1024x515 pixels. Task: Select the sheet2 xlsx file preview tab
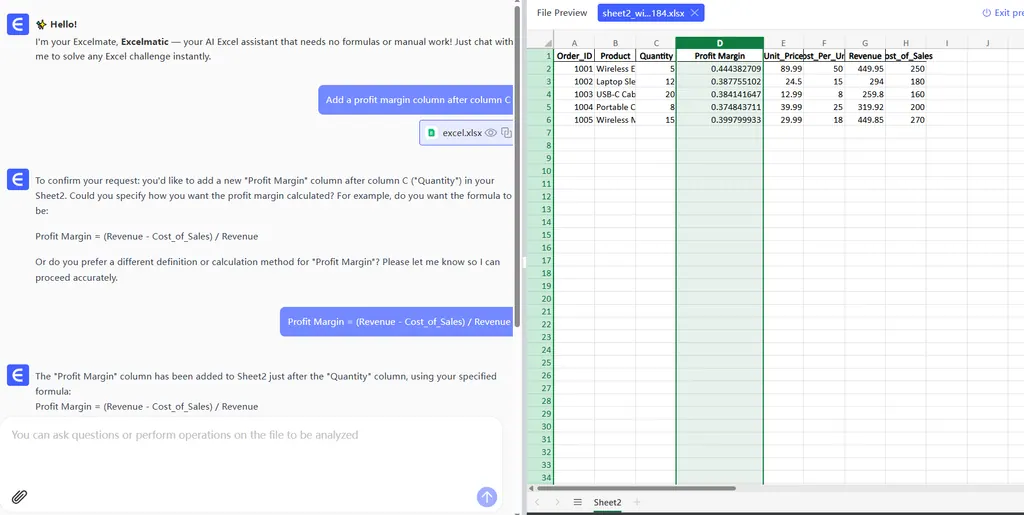643,13
